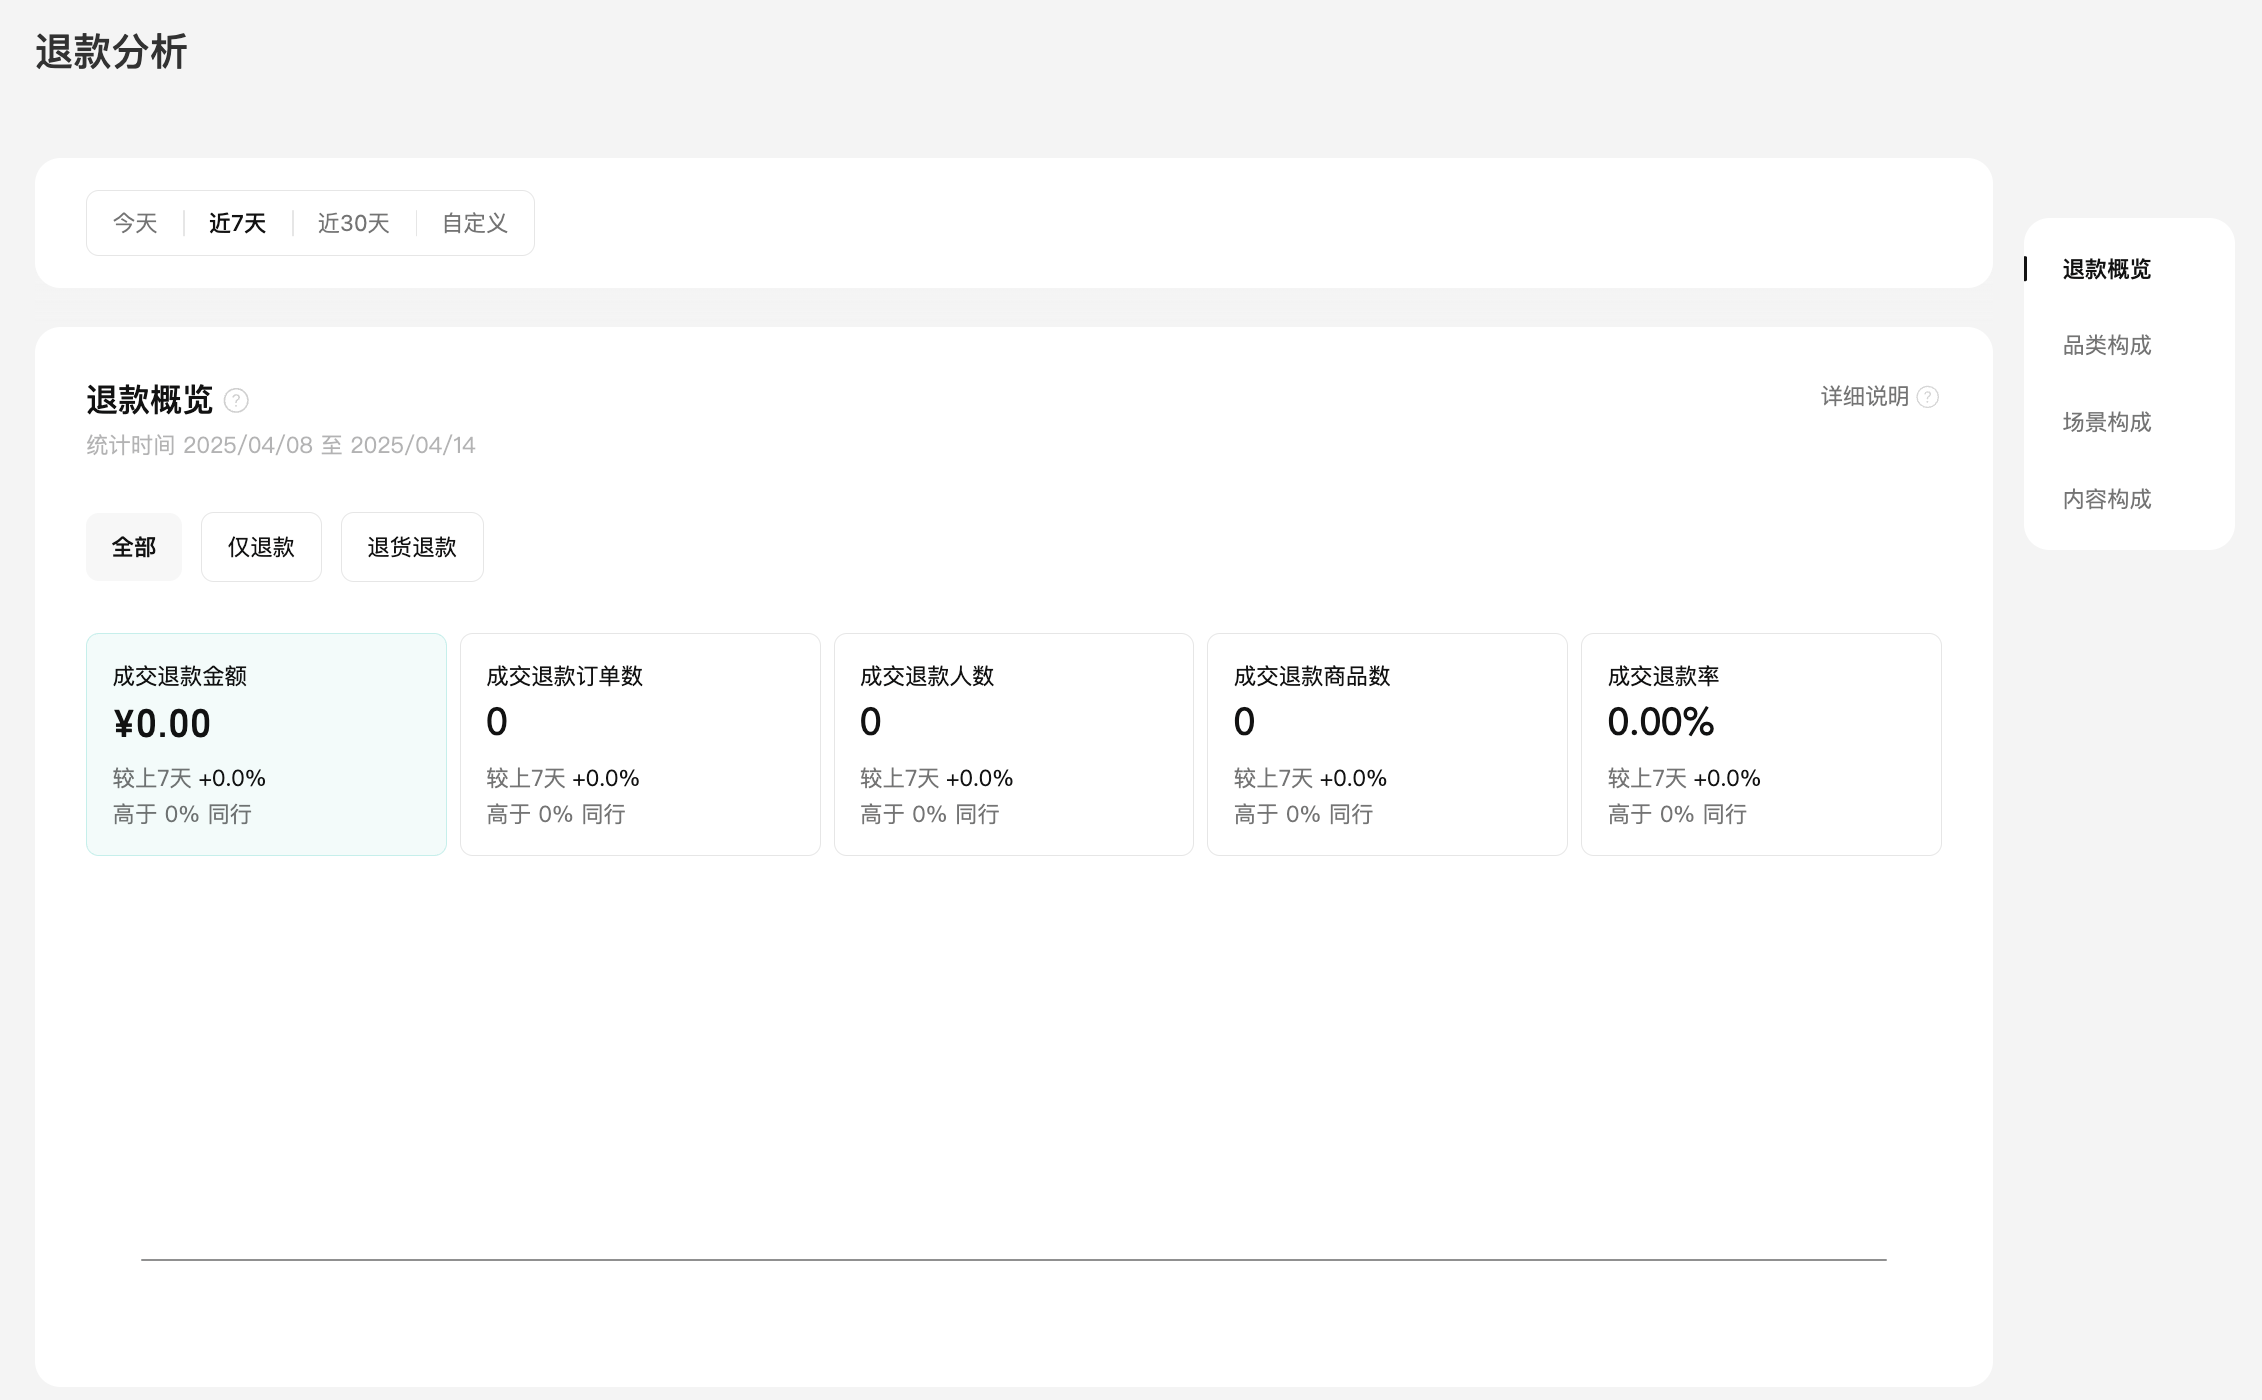Select 成交退款金额 metric card
Screen dimensions: 2262x1400
(266, 744)
